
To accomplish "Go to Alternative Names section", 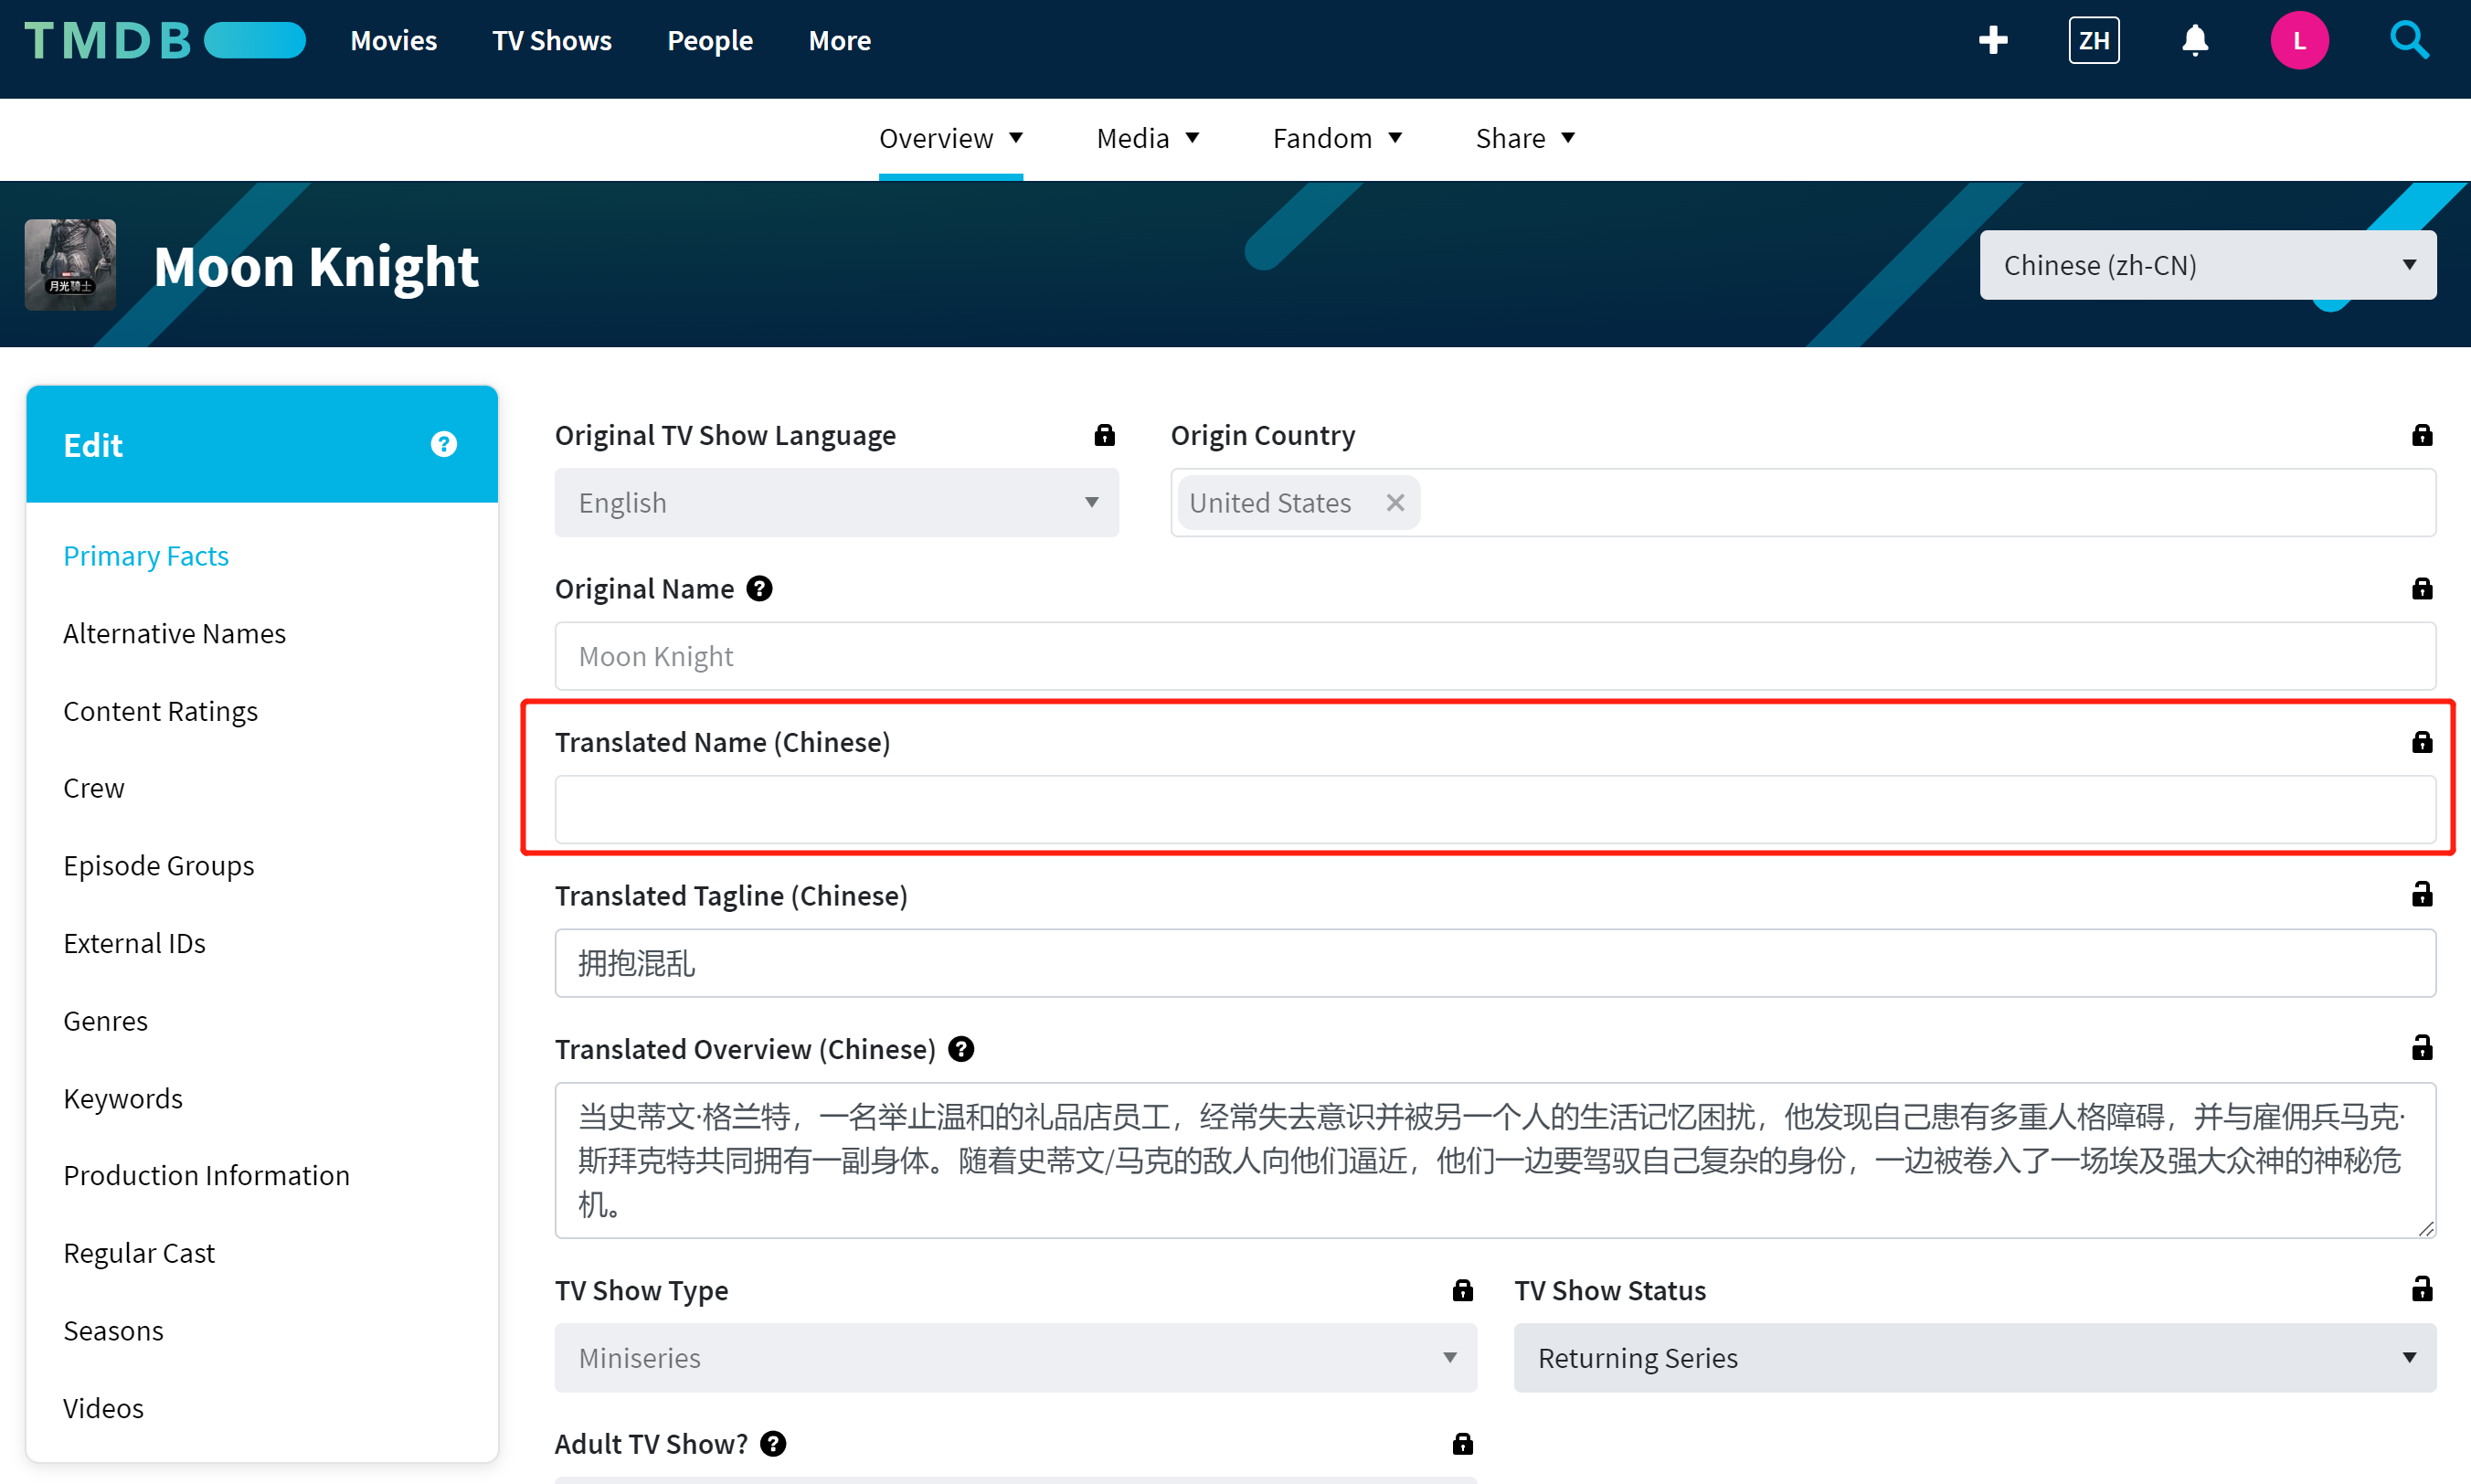I will [174, 633].
